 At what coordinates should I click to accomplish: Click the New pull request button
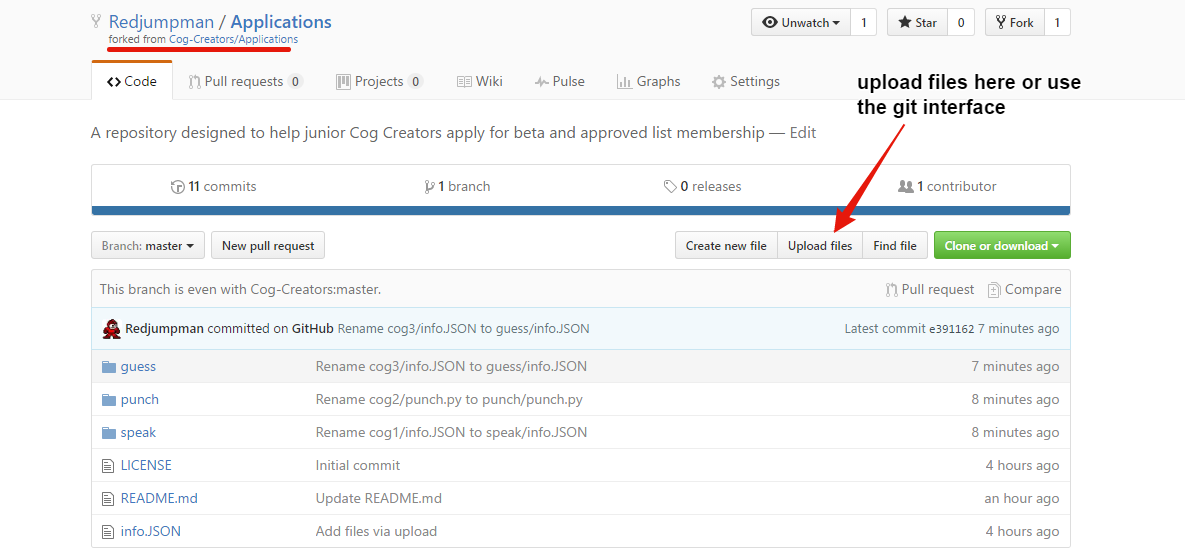point(268,246)
